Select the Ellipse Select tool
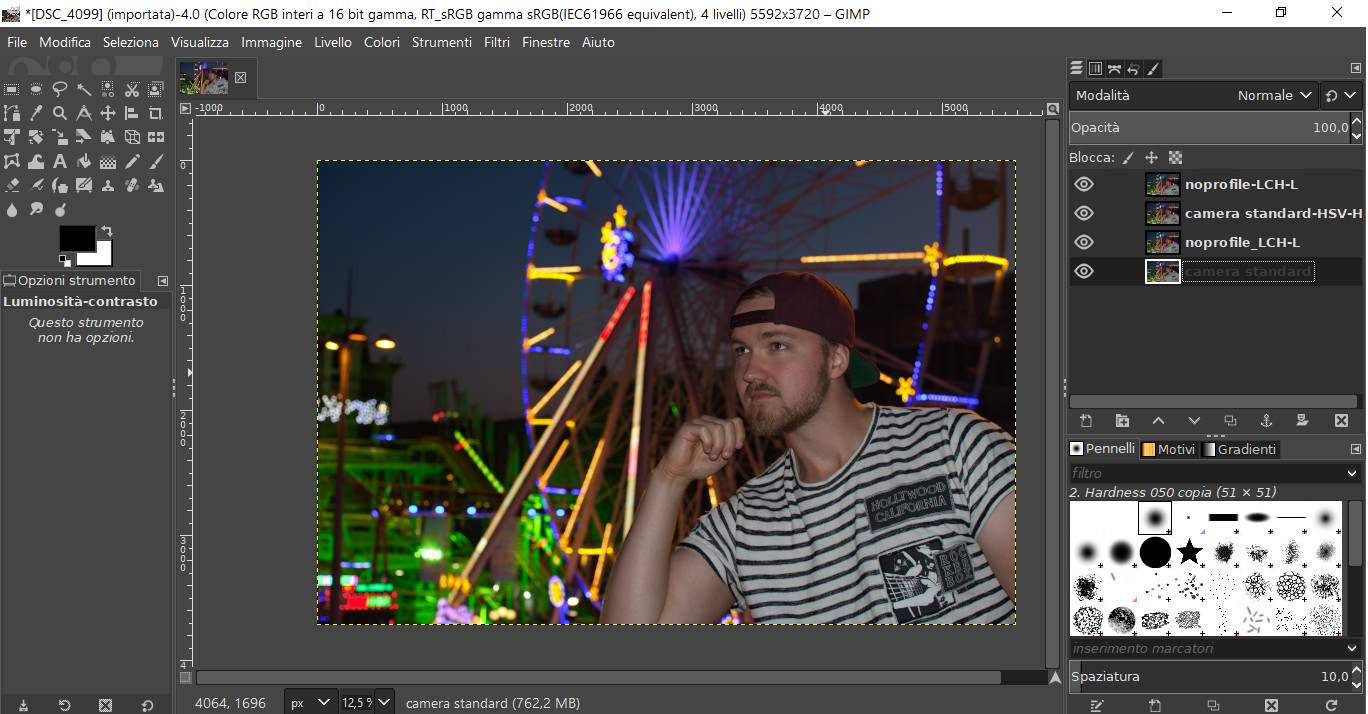The width and height of the screenshot is (1368, 714). 36,89
